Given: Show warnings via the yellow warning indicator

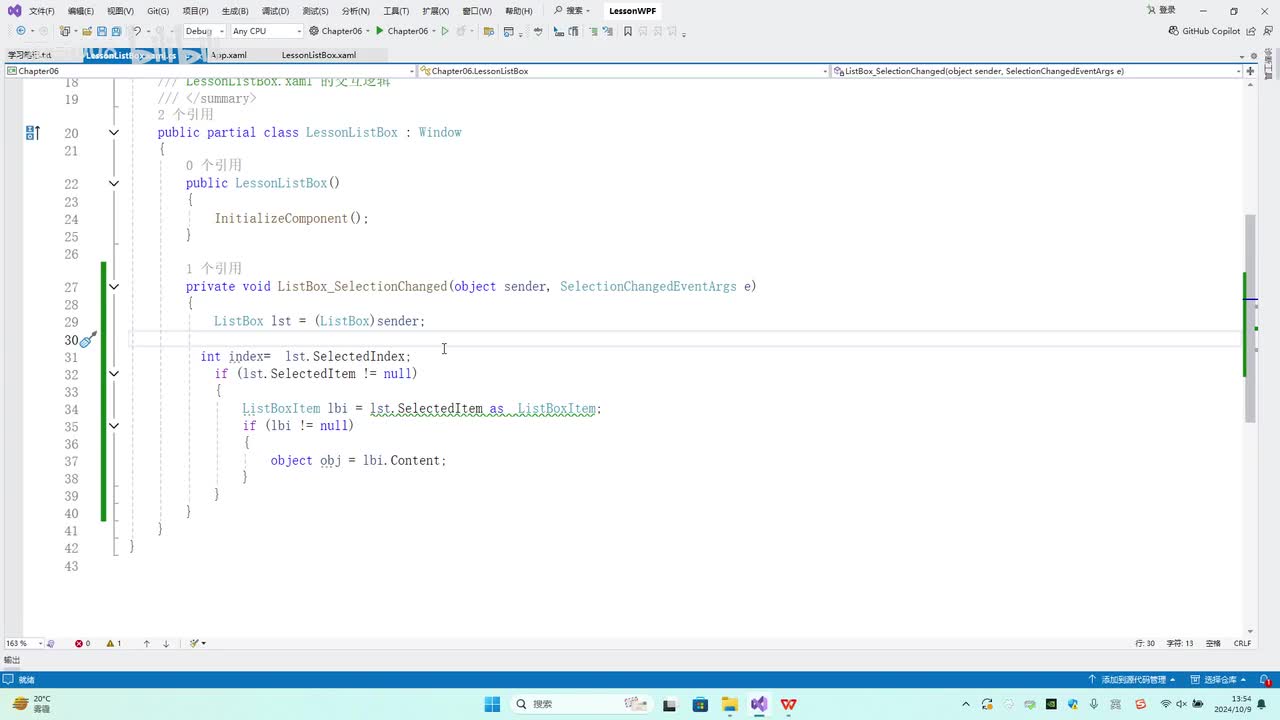Looking at the screenshot, I should coord(114,643).
